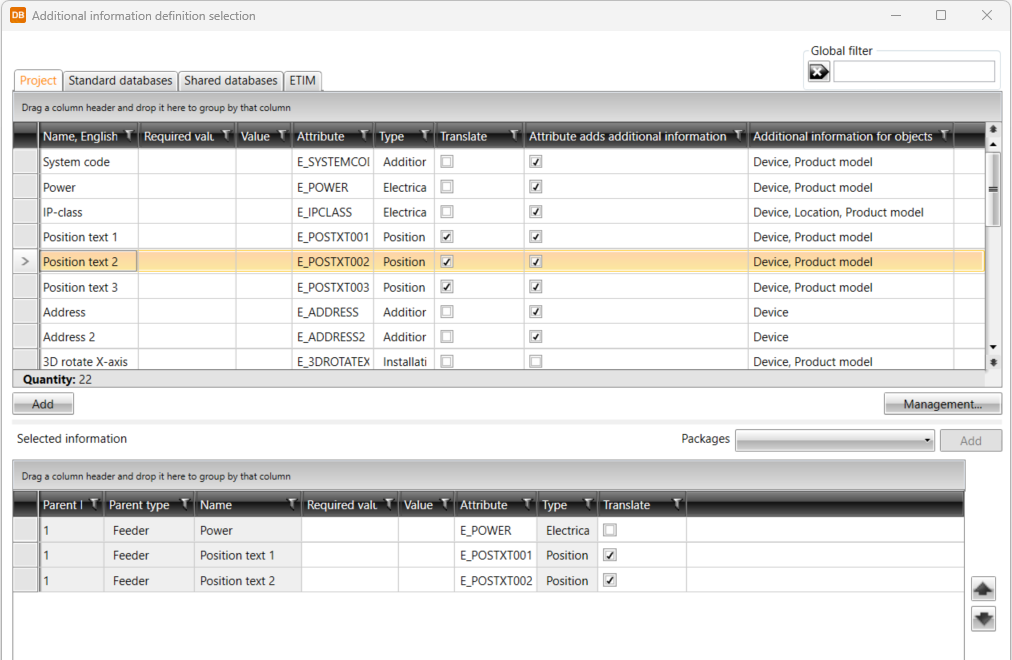Move selected information down with arrow button
Viewport: 1012px width, 660px height.
coord(983,620)
